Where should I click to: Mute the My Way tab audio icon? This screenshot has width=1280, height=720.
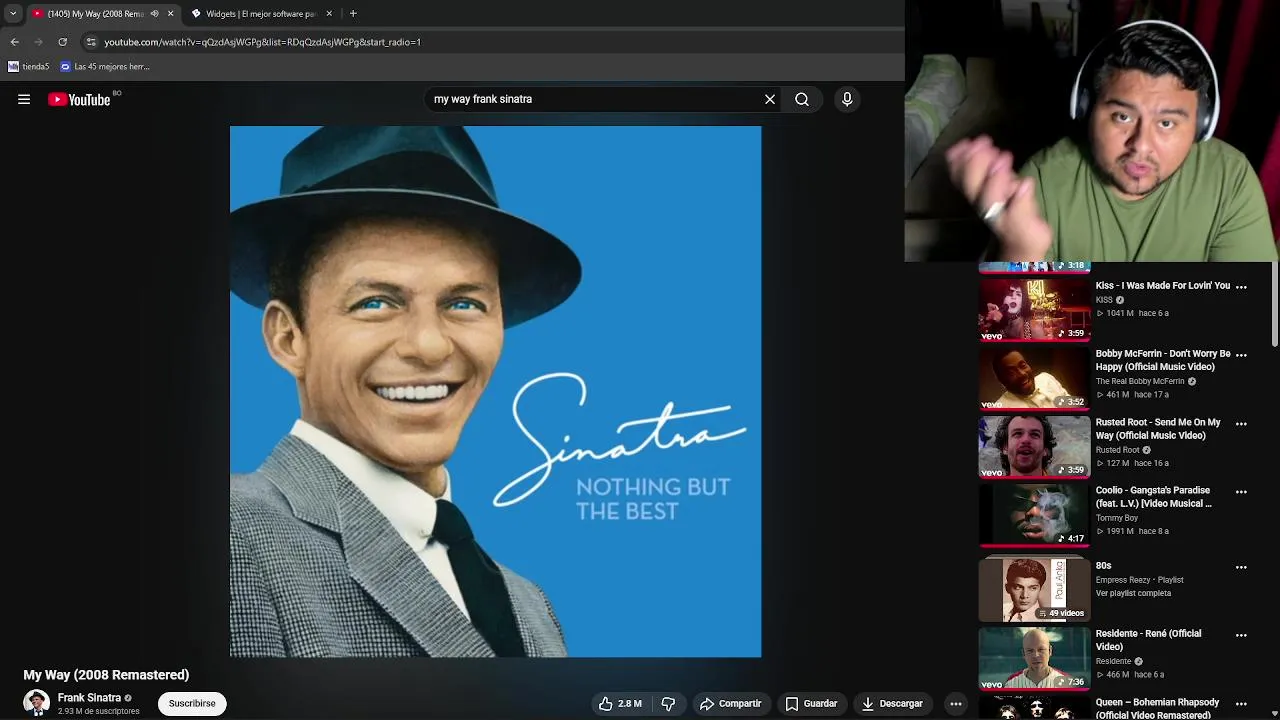154,14
